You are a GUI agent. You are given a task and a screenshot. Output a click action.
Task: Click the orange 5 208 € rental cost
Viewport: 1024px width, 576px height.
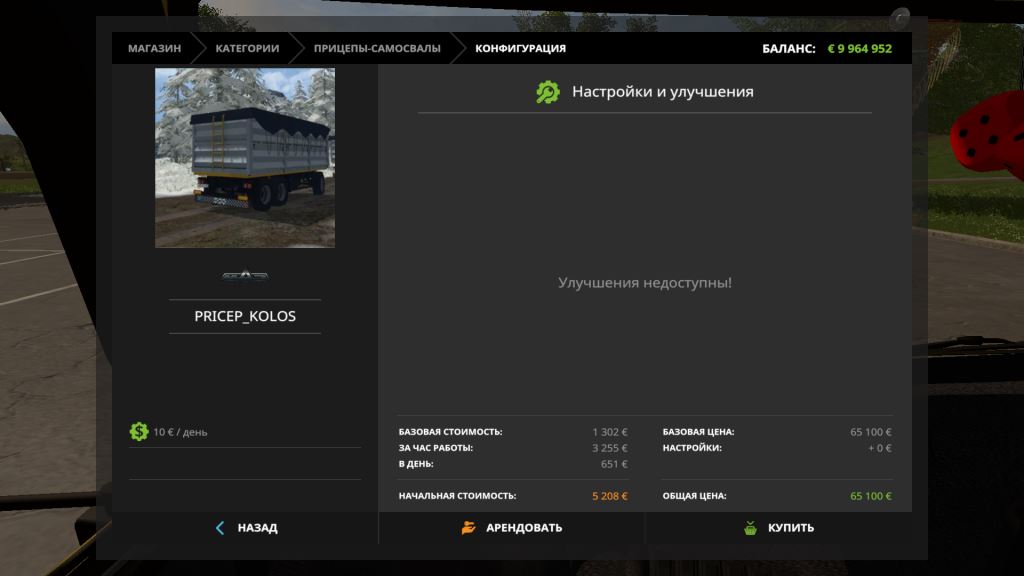[x=609, y=496]
